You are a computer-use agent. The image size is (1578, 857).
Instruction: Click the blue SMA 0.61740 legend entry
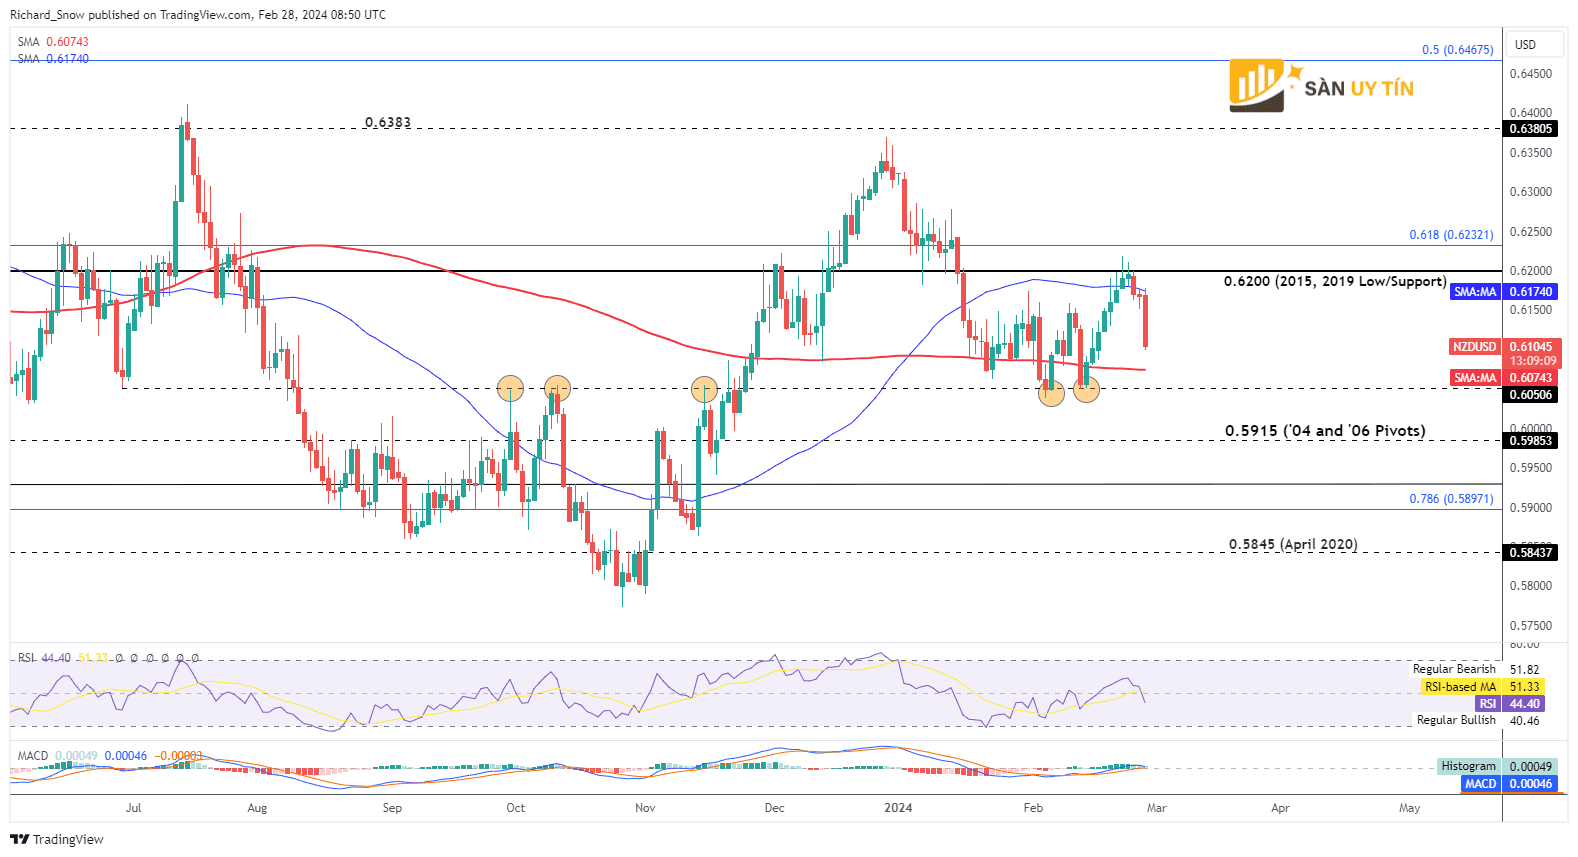(53, 59)
